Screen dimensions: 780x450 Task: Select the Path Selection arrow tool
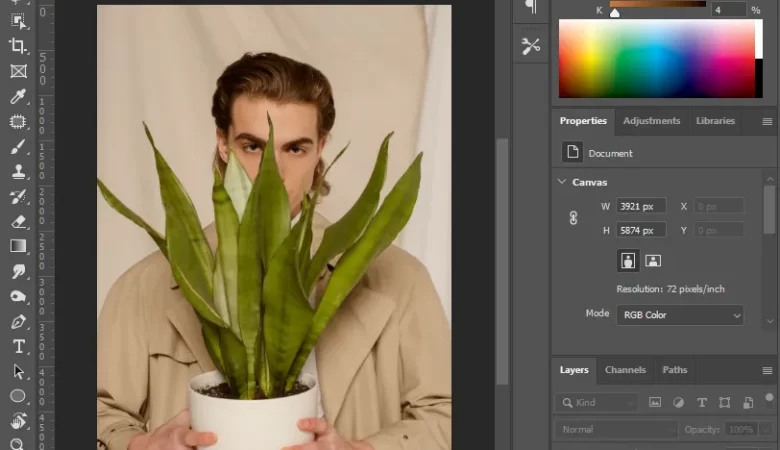pyautogui.click(x=18, y=371)
